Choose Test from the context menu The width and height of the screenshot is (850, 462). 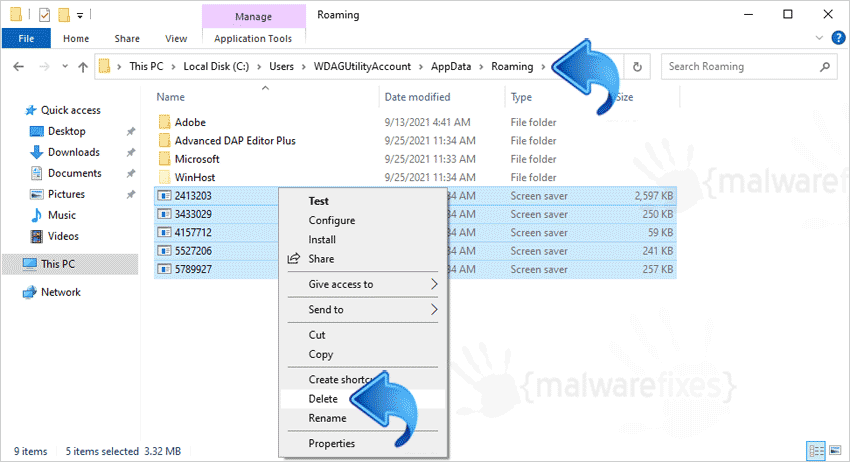point(319,201)
